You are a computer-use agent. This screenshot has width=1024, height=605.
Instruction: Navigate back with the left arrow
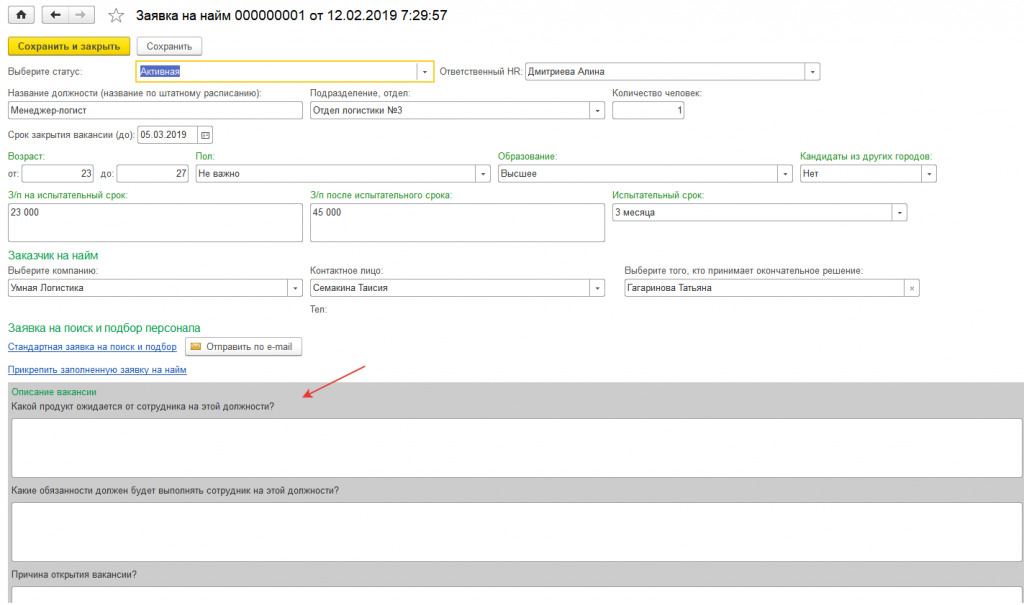(x=56, y=14)
